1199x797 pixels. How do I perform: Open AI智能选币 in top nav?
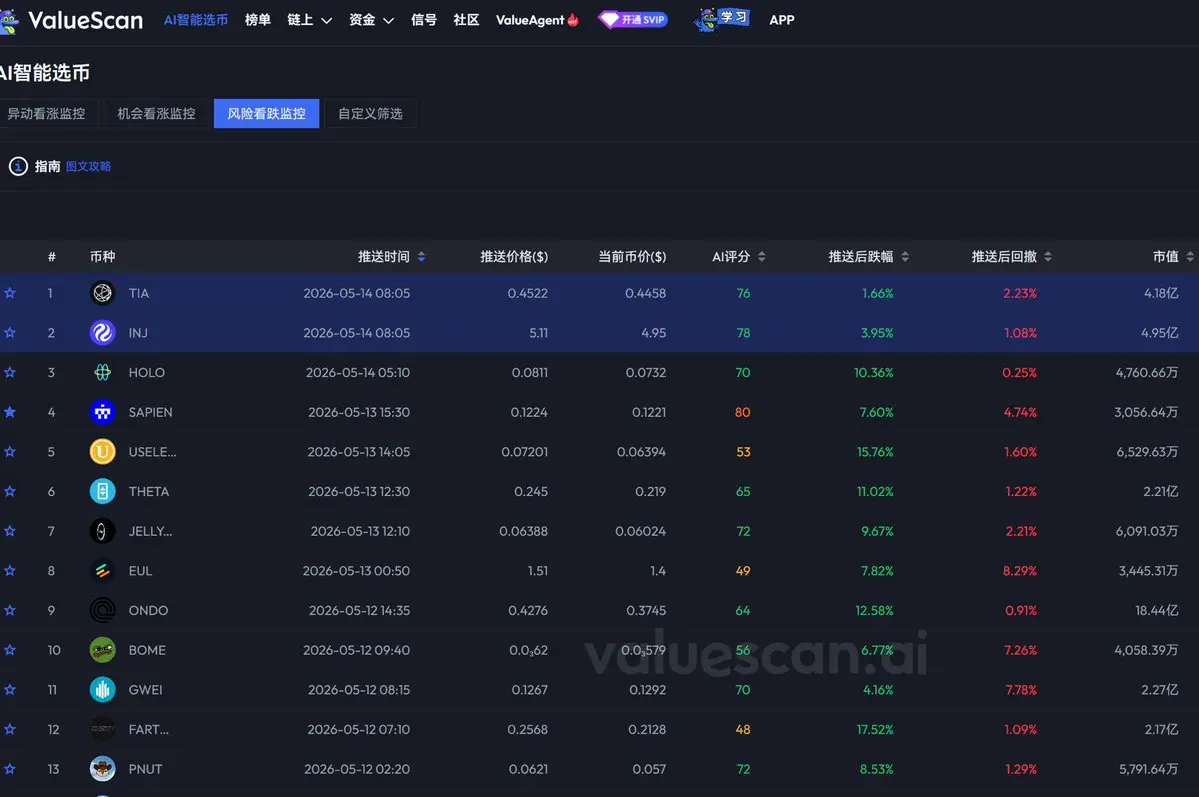click(196, 20)
